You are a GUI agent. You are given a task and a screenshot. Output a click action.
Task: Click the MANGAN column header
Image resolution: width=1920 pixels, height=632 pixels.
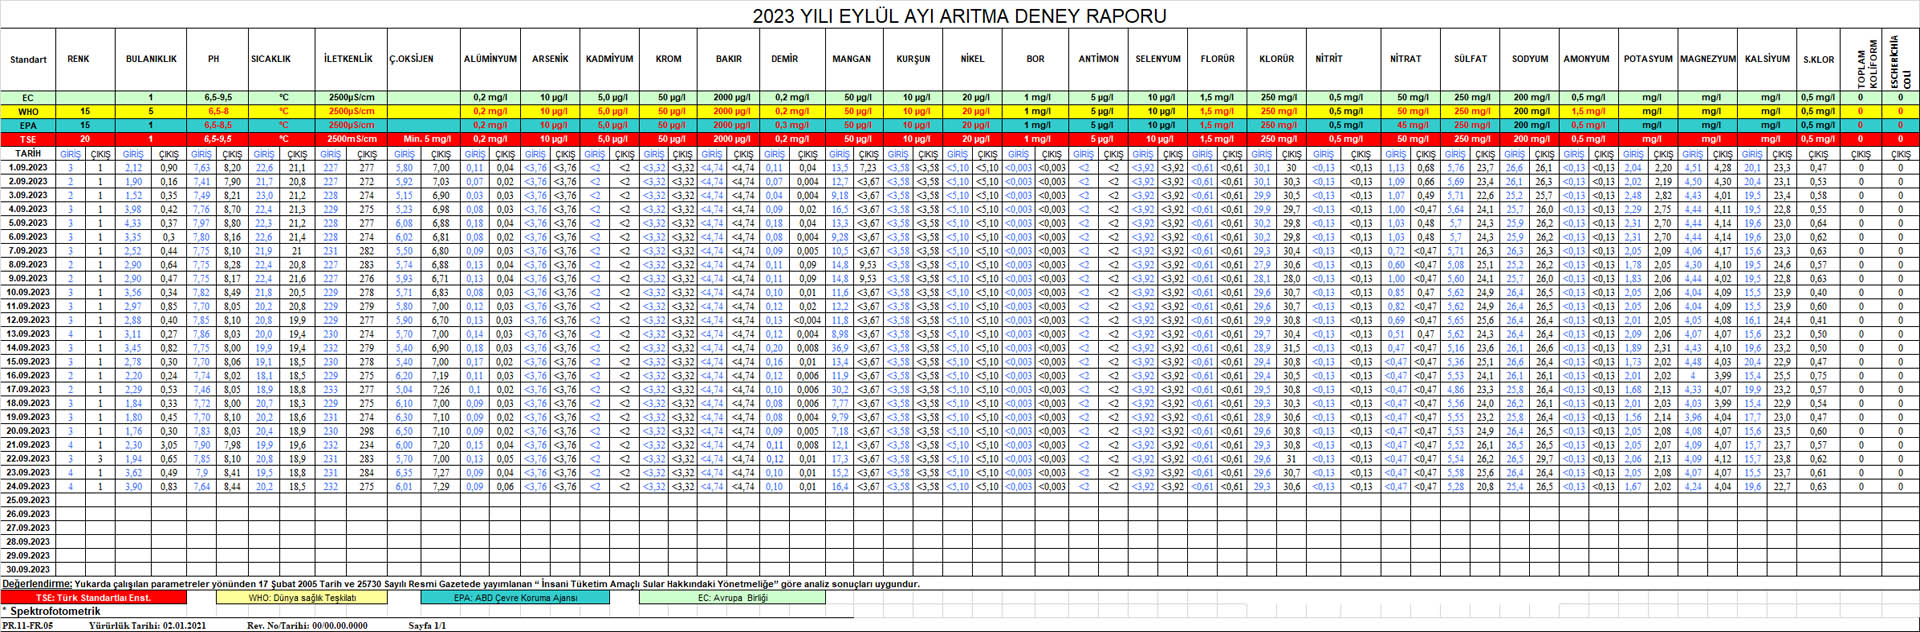852,59
